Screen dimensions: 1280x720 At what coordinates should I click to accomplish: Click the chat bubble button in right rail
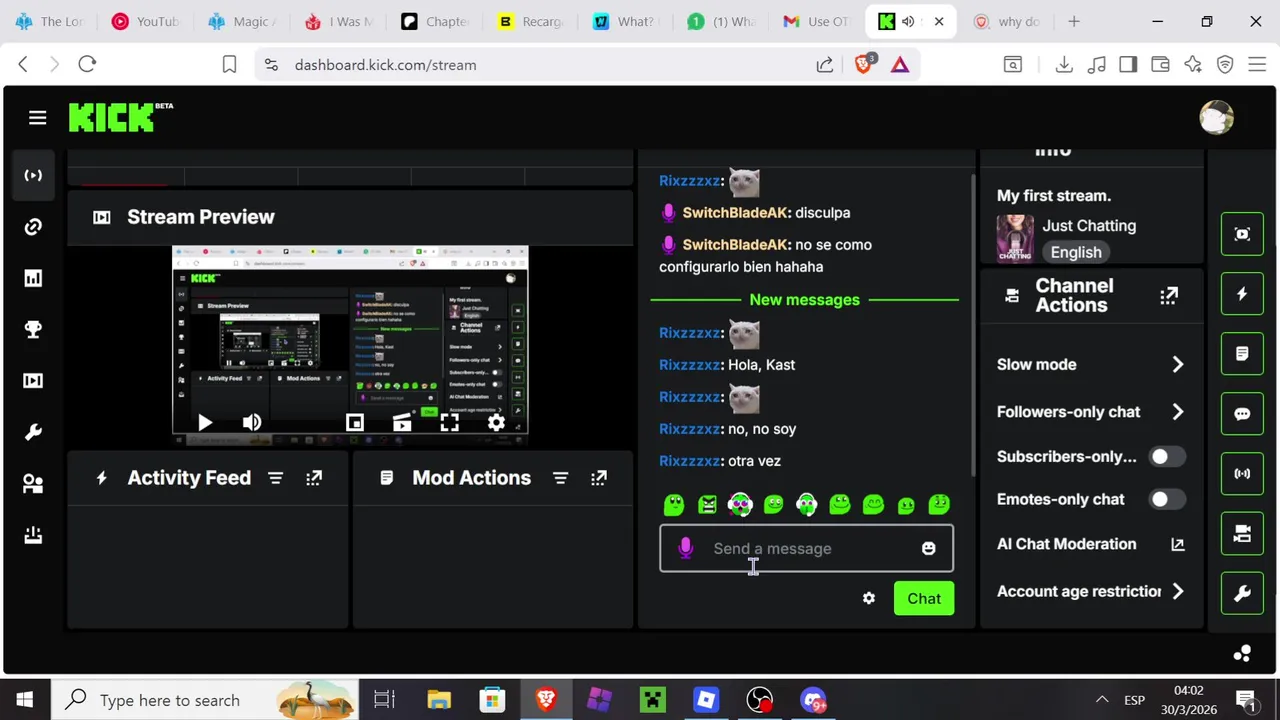point(1242,414)
